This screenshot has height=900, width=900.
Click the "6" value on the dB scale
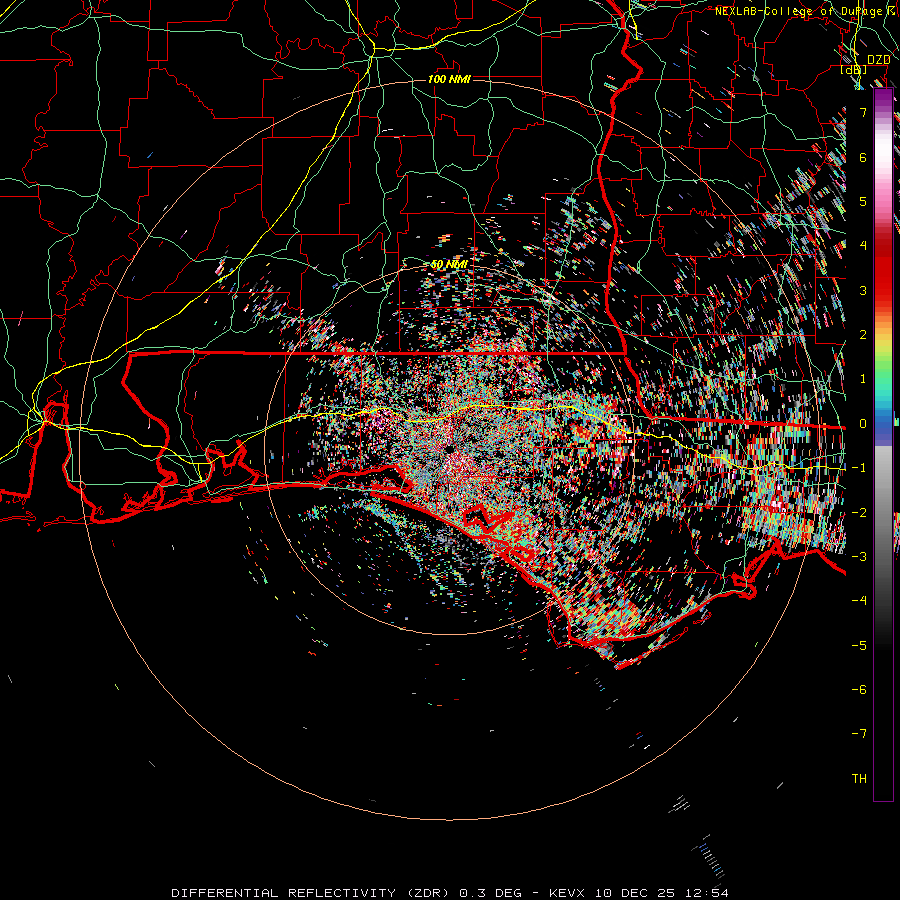tap(863, 157)
